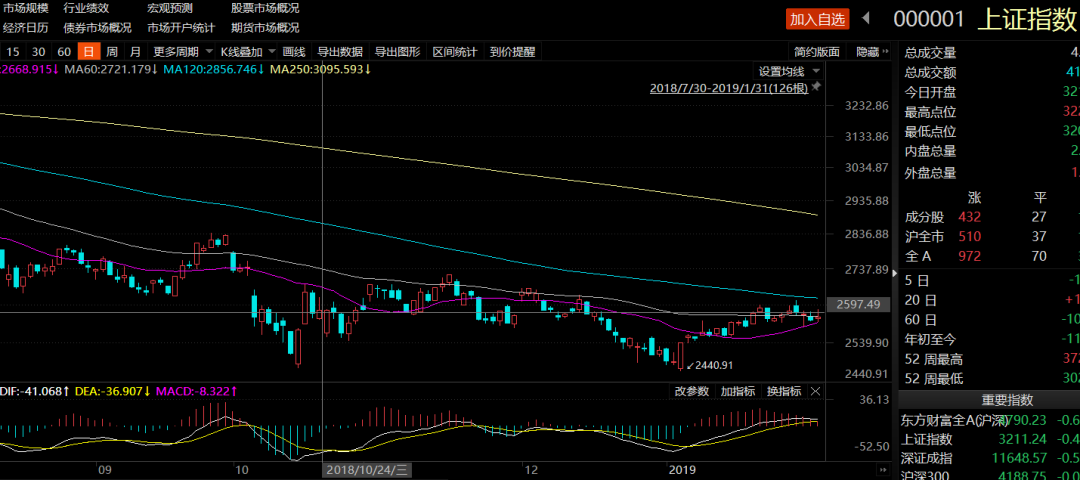Open 债券市场概况 from the top menu
This screenshot has width=1080, height=480.
coord(97,28)
